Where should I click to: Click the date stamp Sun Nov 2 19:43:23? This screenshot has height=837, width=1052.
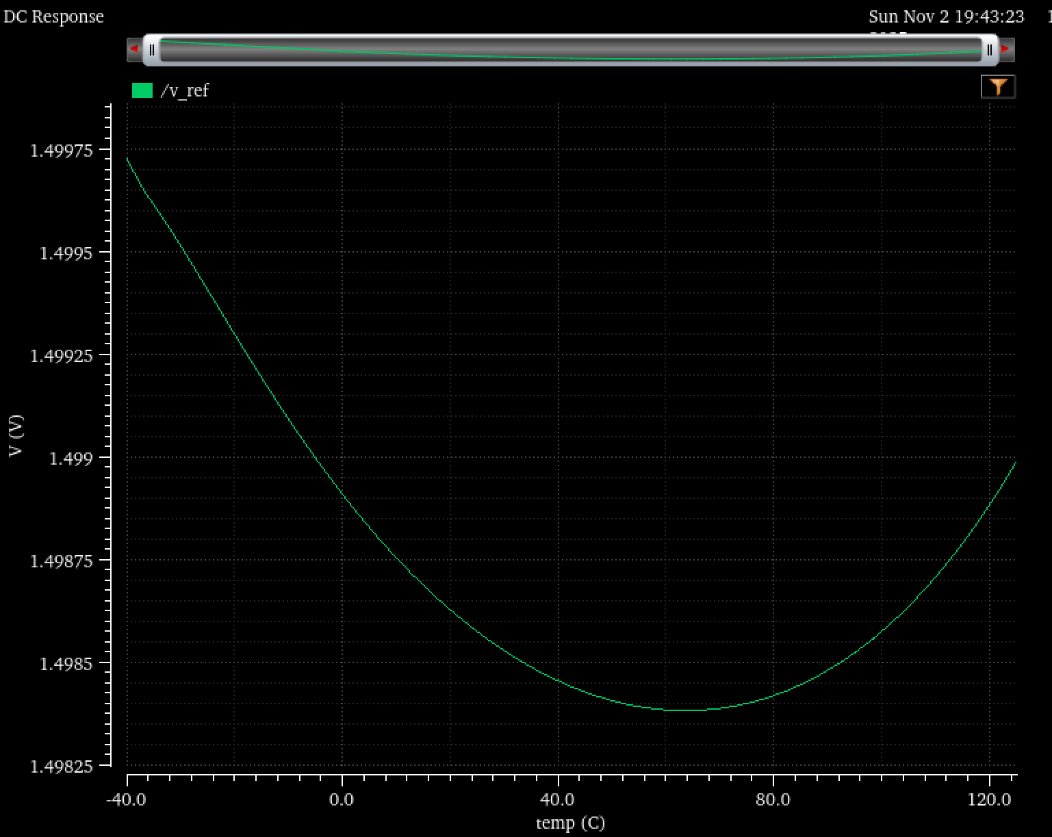946,17
